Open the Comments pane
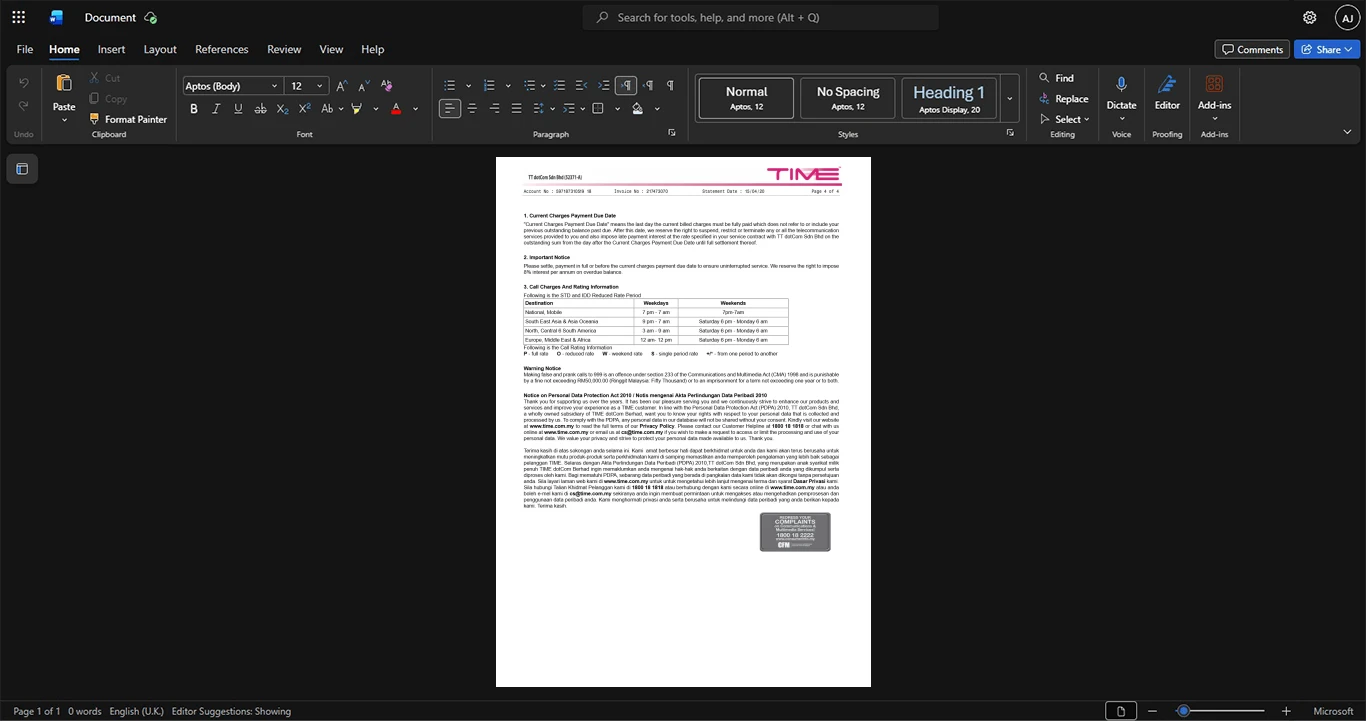This screenshot has width=1366, height=721. 1251,49
